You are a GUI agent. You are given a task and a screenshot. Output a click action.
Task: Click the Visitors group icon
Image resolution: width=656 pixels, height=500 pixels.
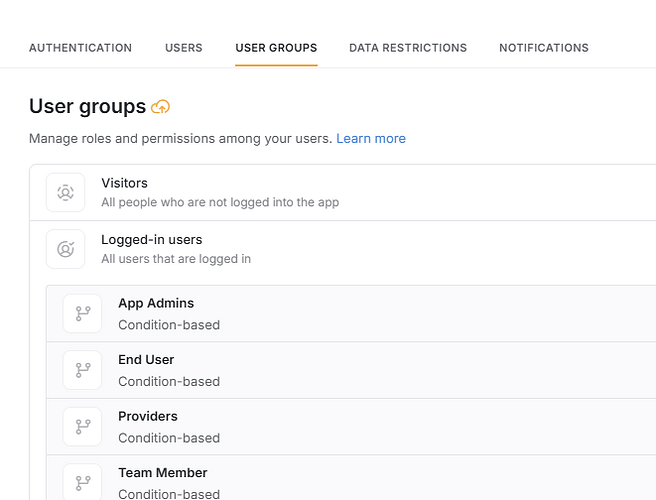click(66, 193)
